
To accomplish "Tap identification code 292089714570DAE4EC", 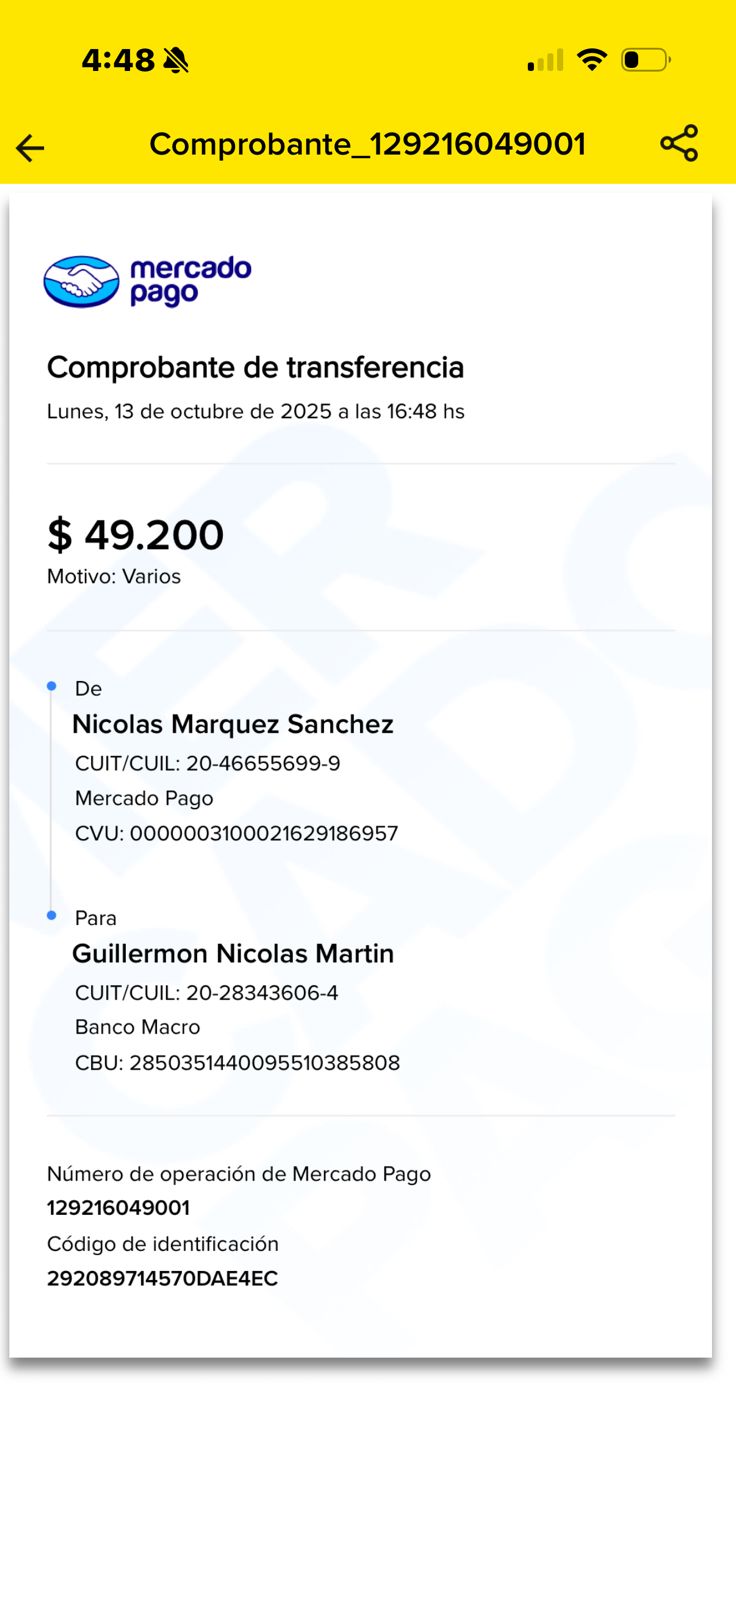I will click(x=162, y=1278).
